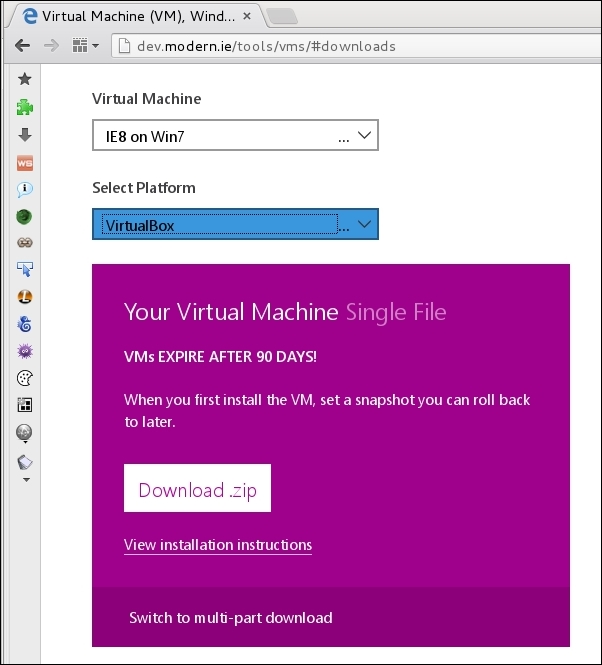This screenshot has width=602, height=665.
Task: Click the Single File heading text
Action: pos(396,313)
